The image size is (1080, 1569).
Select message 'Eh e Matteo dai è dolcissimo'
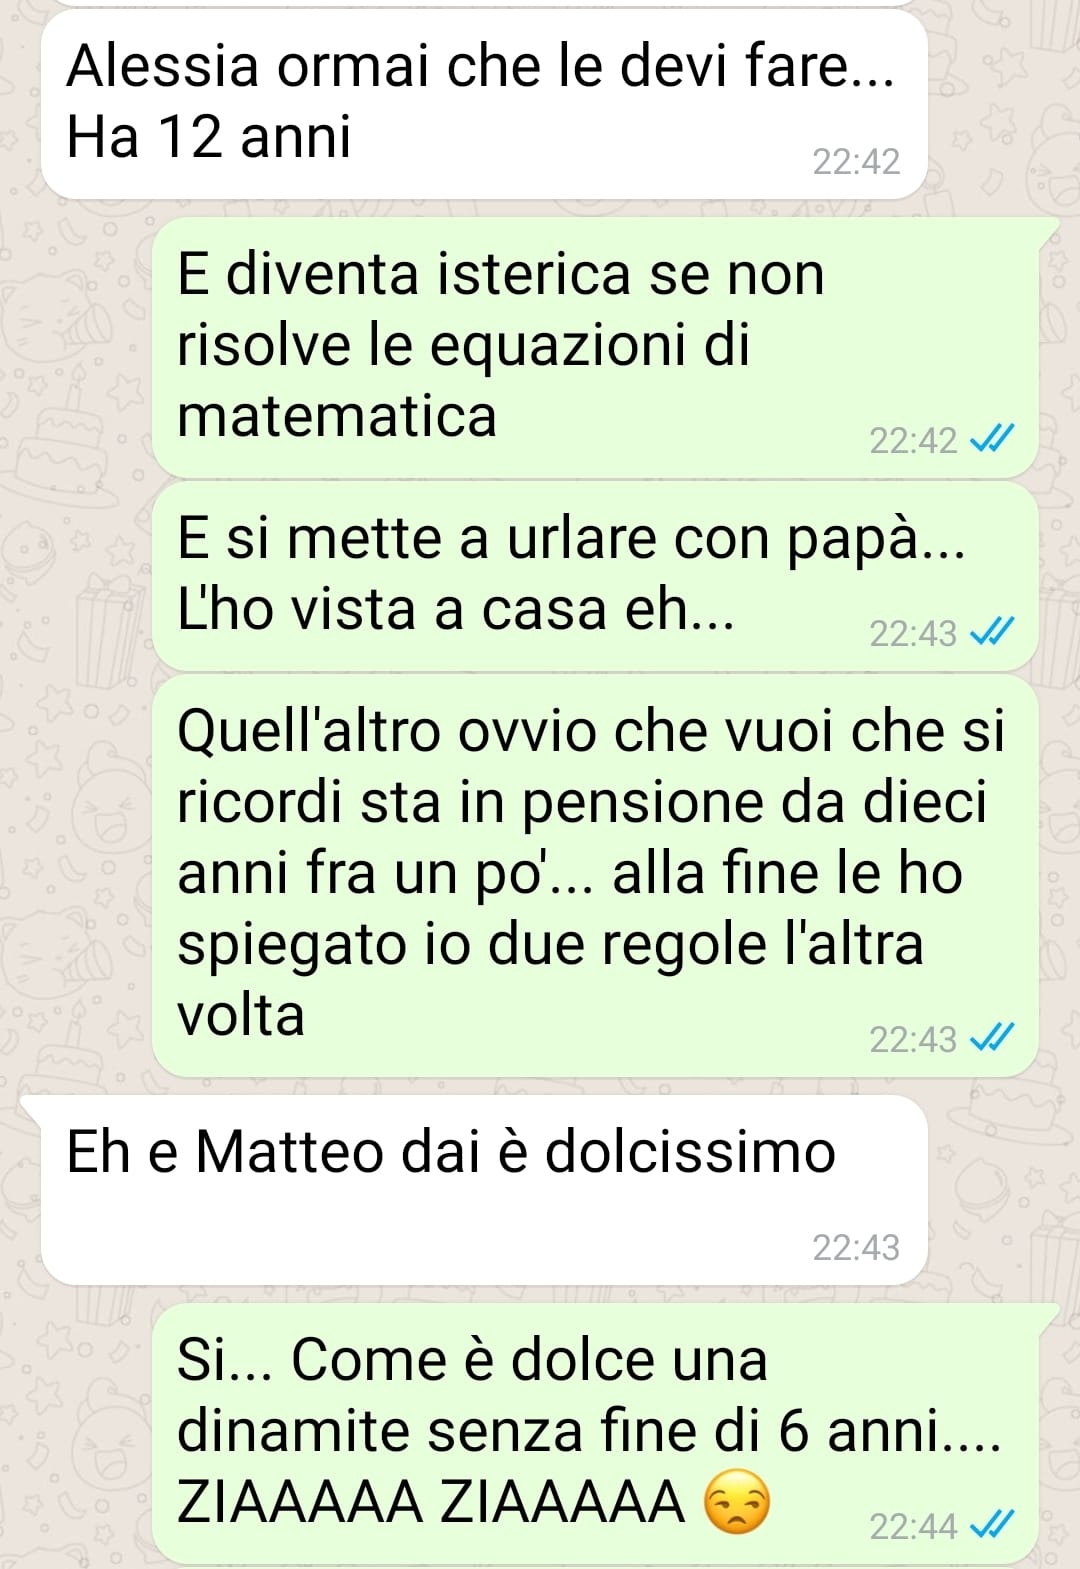tap(484, 1190)
